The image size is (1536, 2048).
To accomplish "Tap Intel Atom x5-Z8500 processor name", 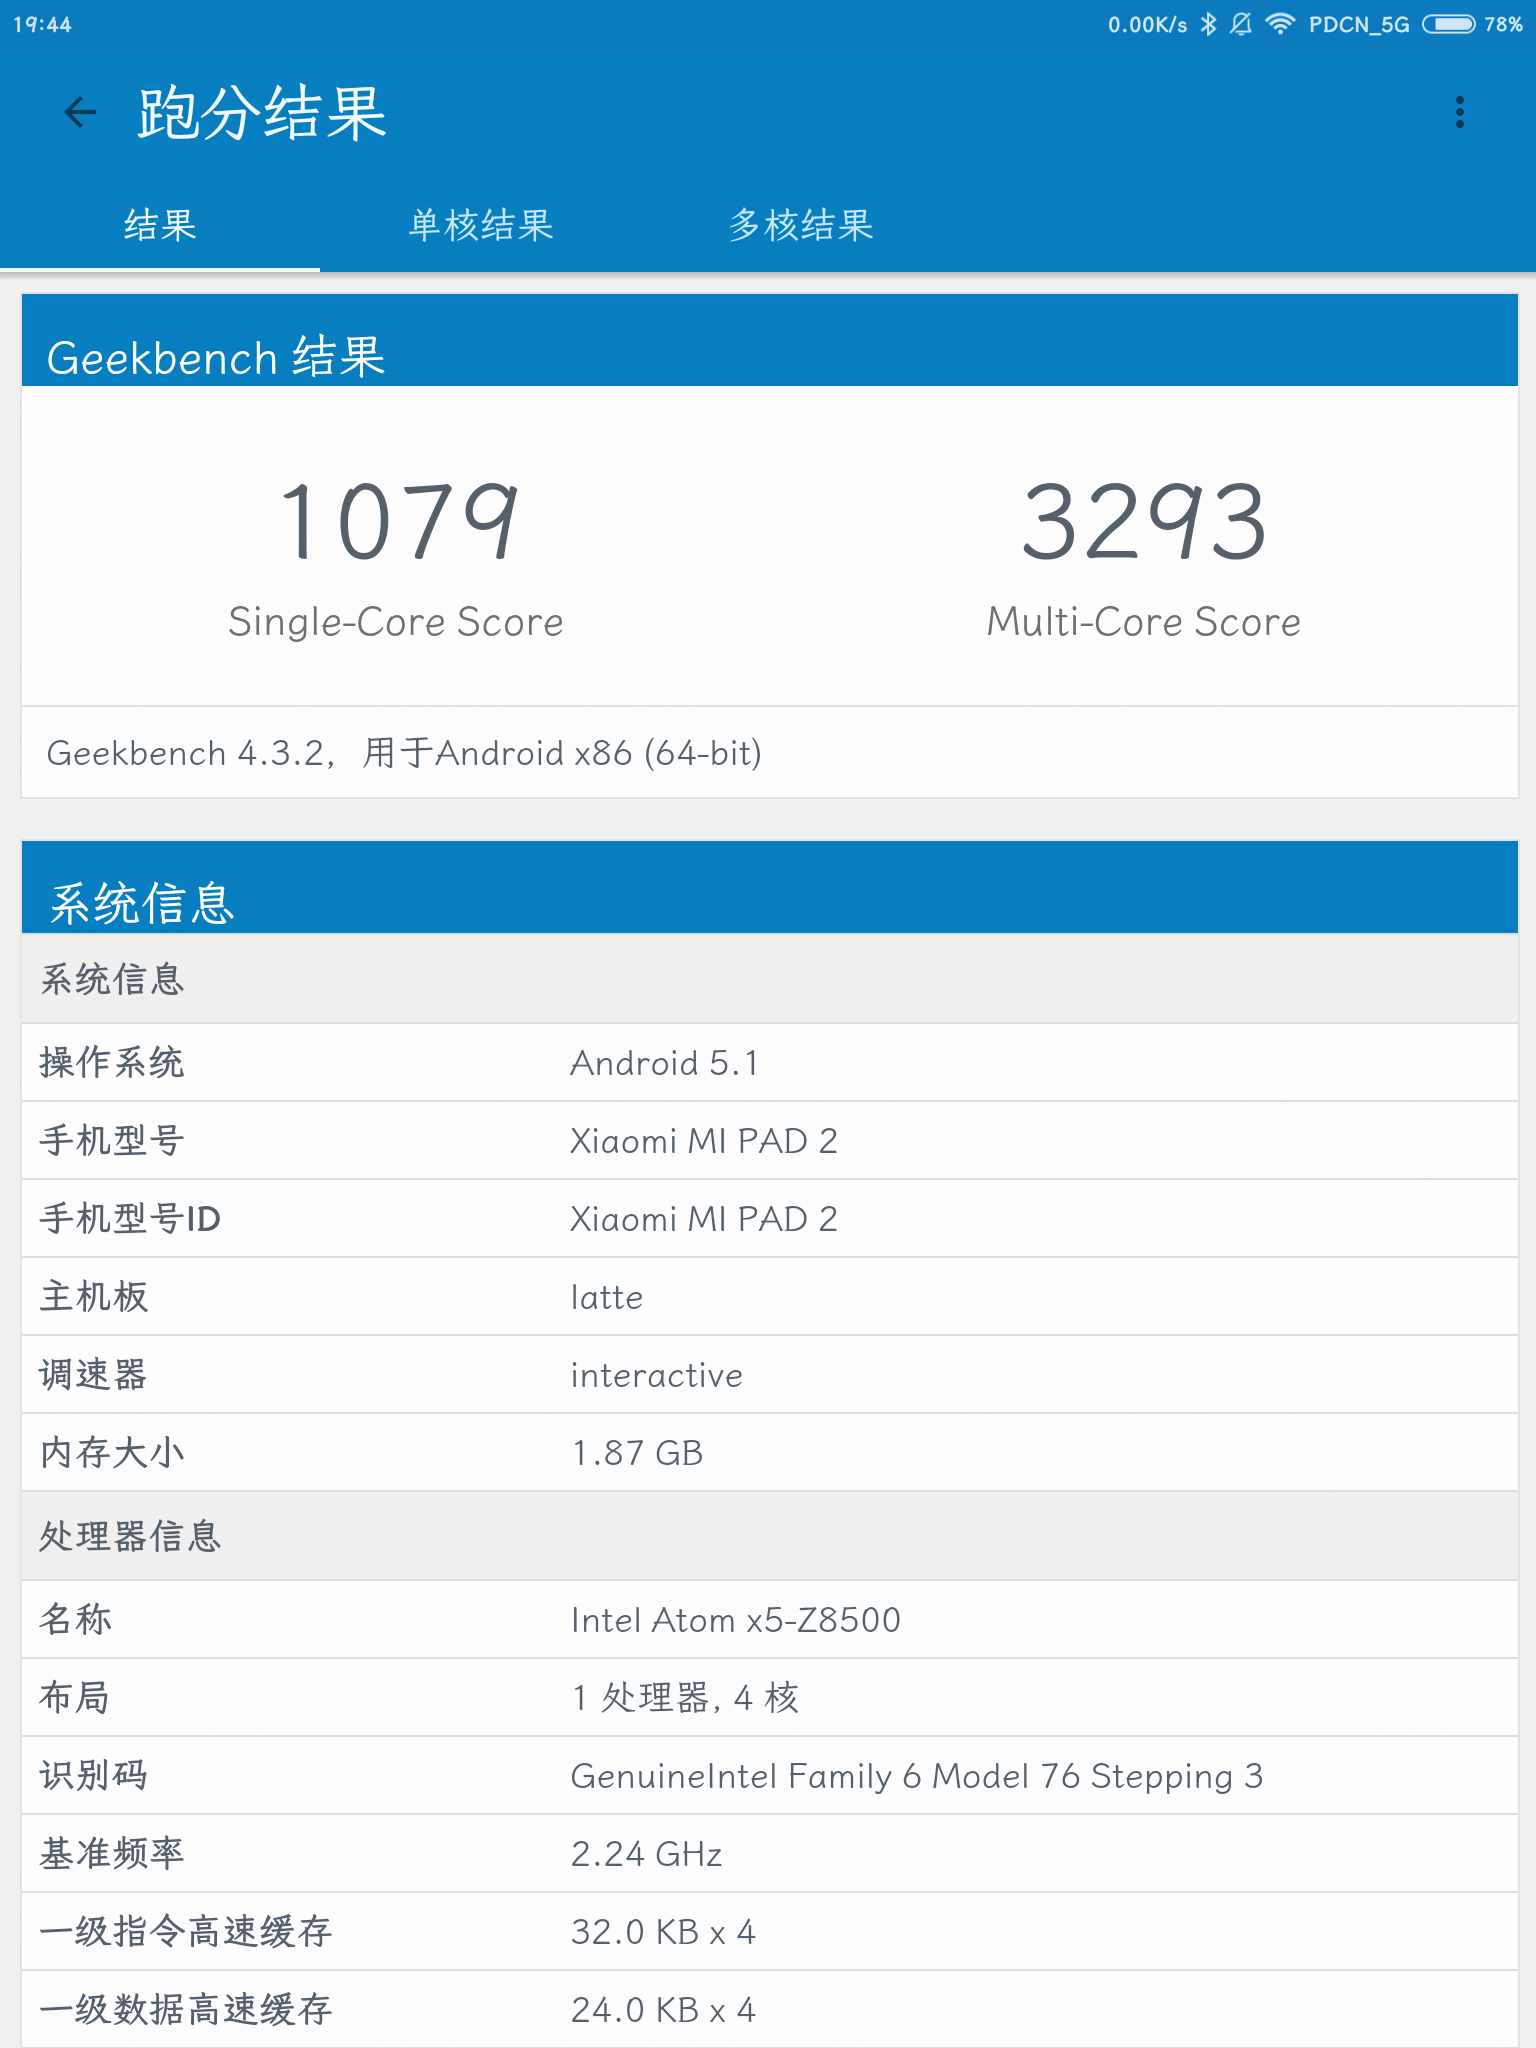I will click(x=736, y=1620).
